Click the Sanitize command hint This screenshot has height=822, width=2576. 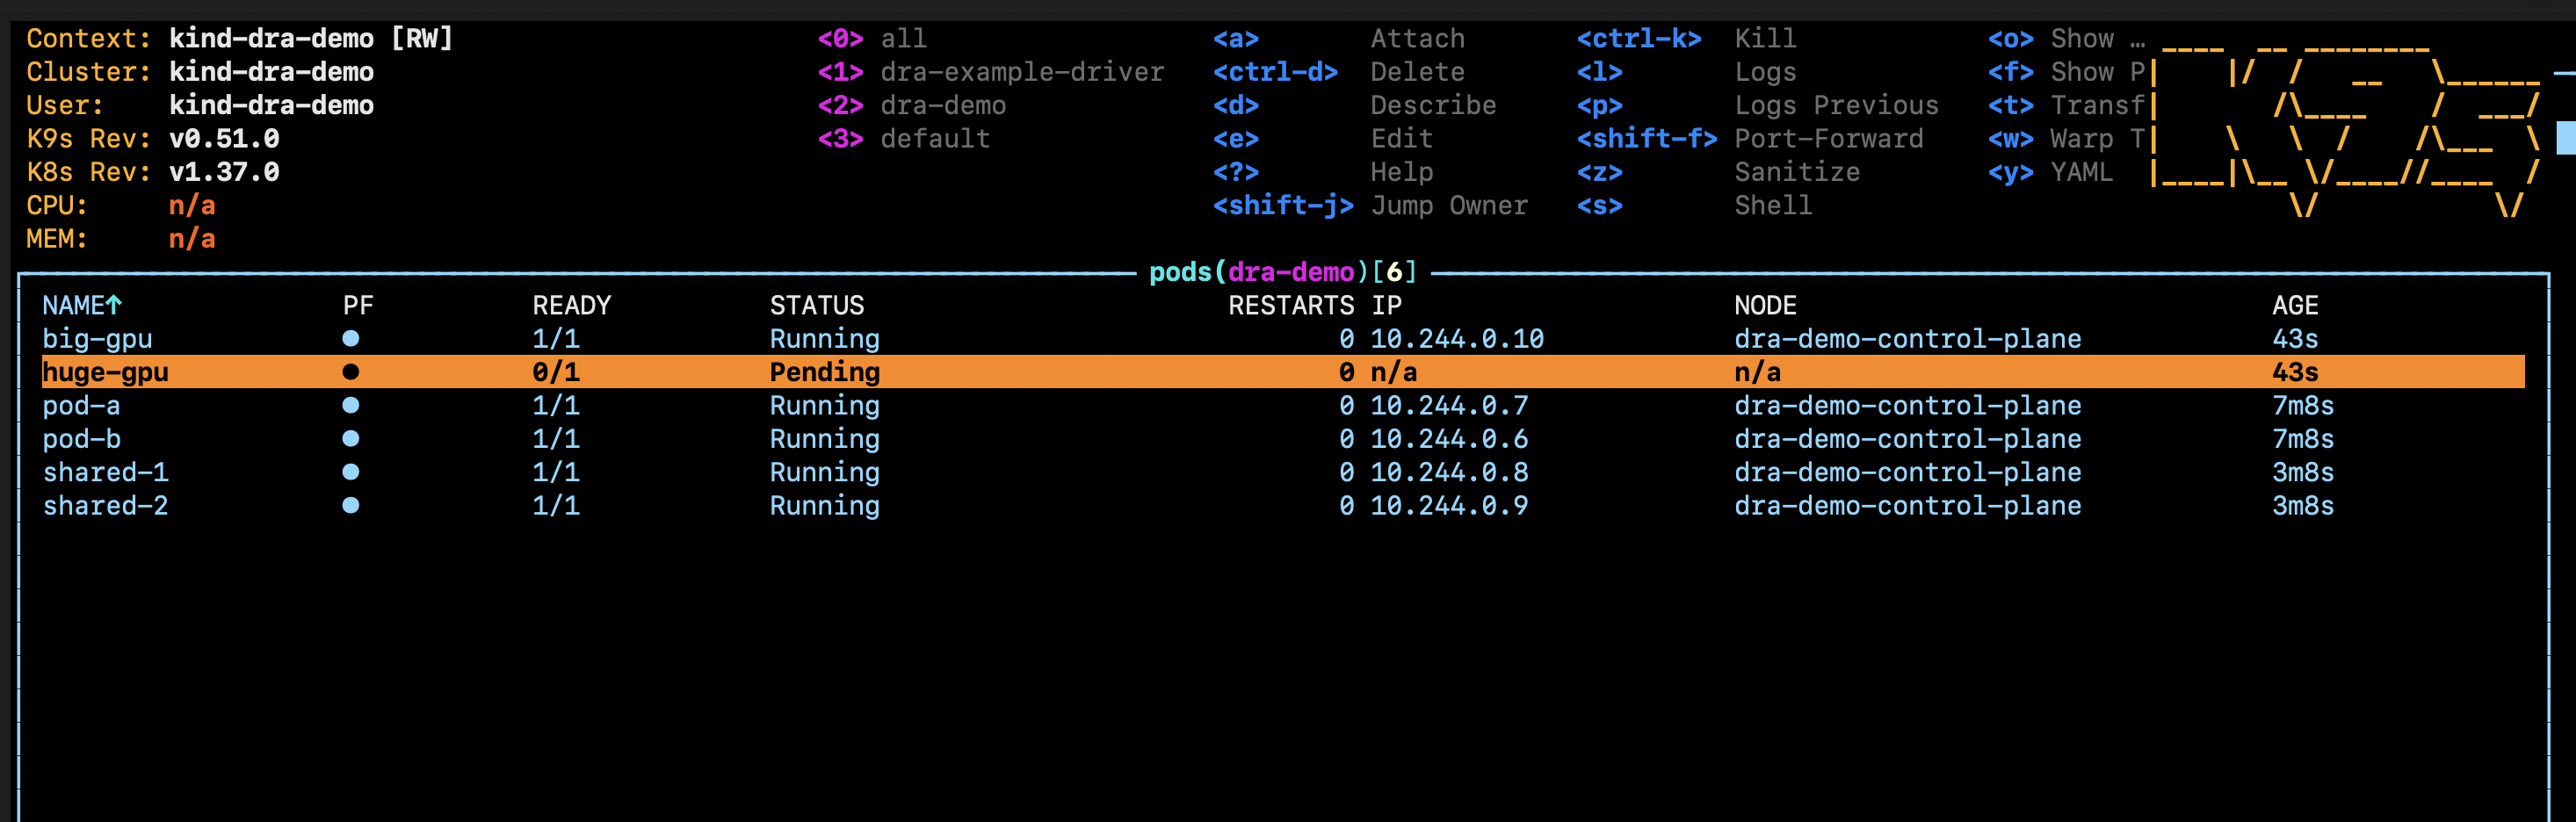click(1797, 172)
